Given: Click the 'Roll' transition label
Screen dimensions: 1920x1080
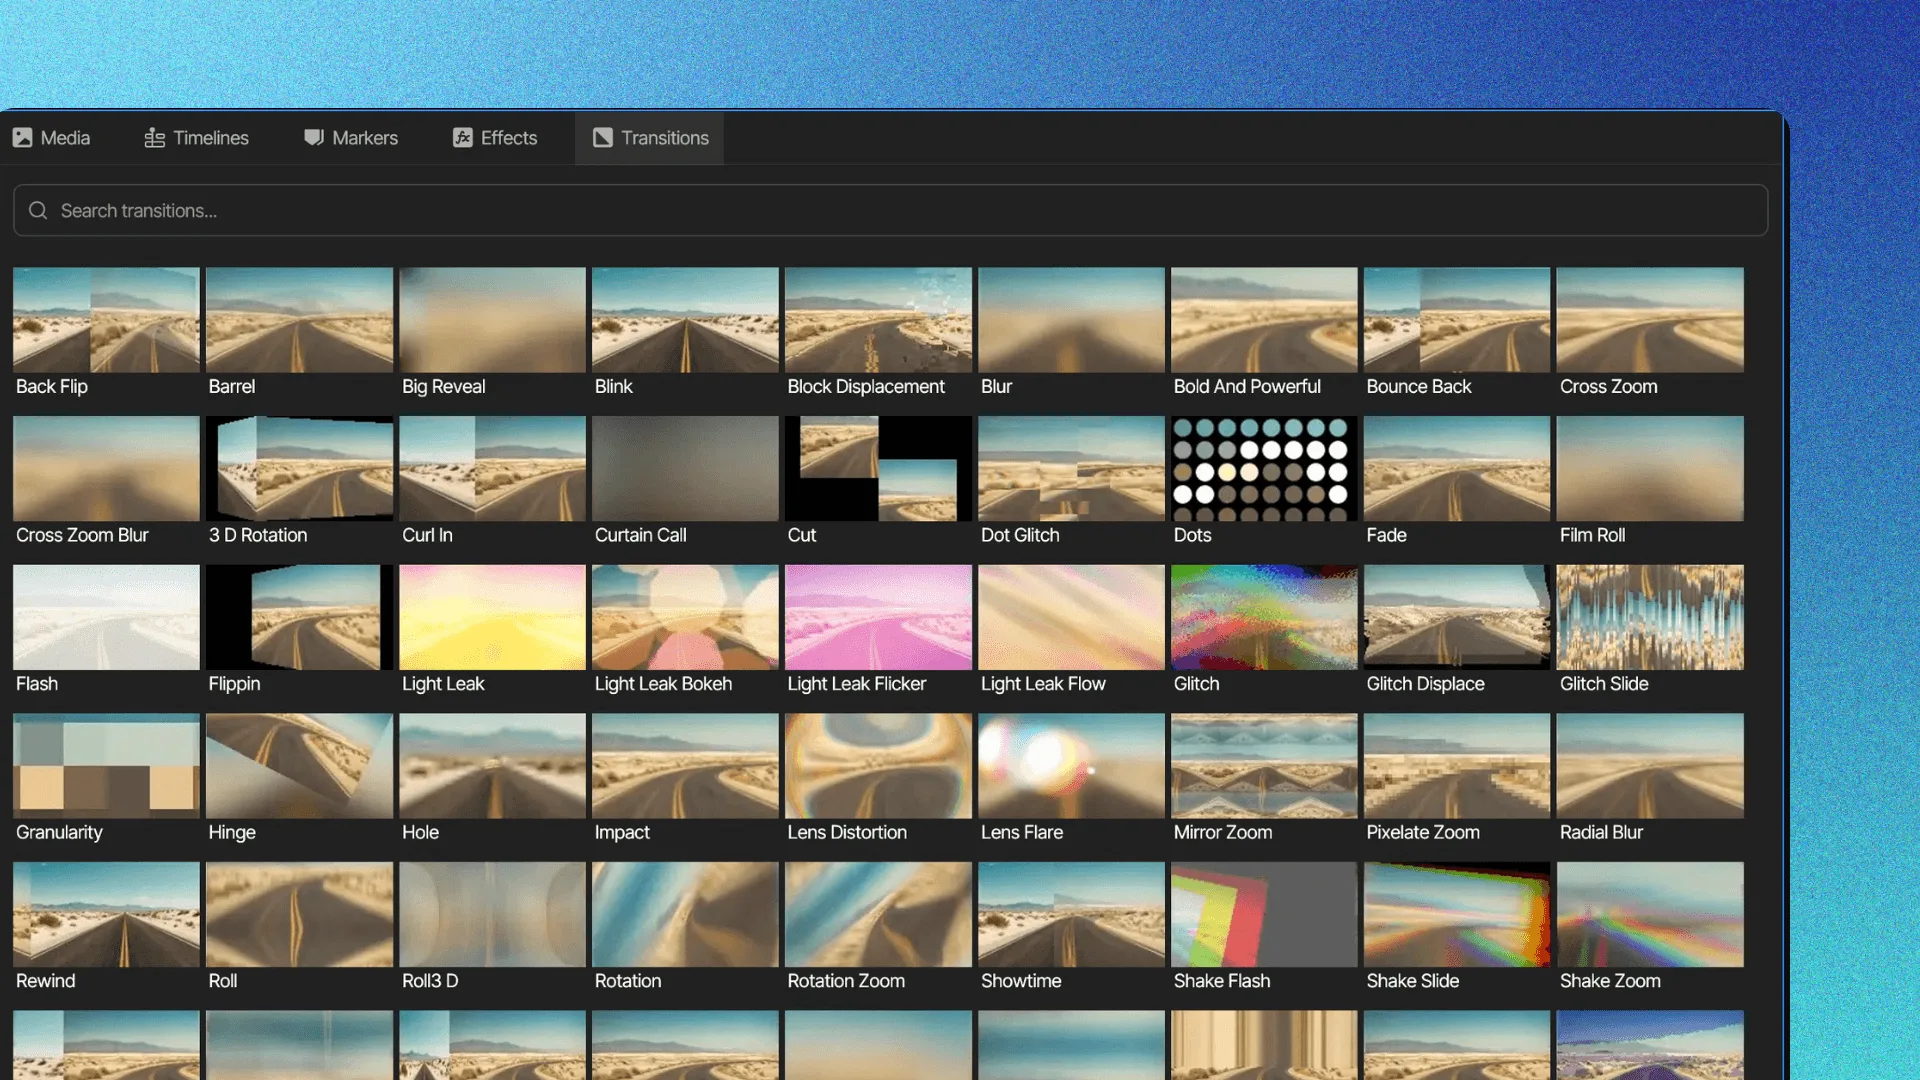Looking at the screenshot, I should click(x=223, y=981).
